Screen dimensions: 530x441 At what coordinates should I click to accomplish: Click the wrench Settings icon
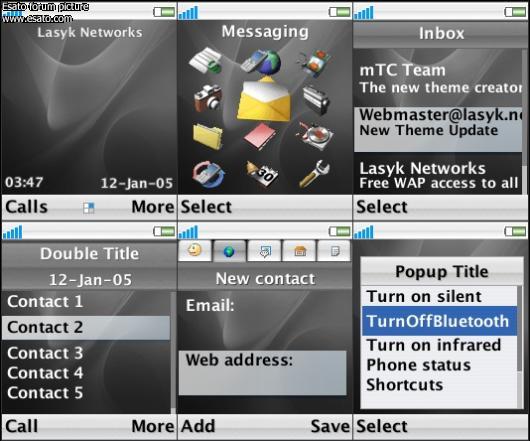click(x=314, y=174)
